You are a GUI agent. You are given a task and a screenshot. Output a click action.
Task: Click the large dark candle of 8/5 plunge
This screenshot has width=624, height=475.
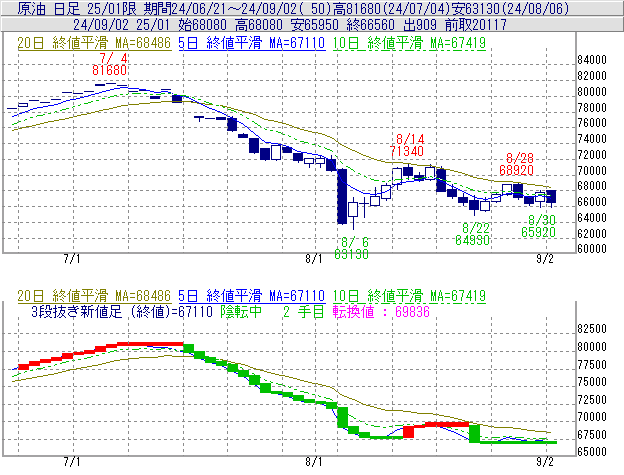click(x=342, y=197)
